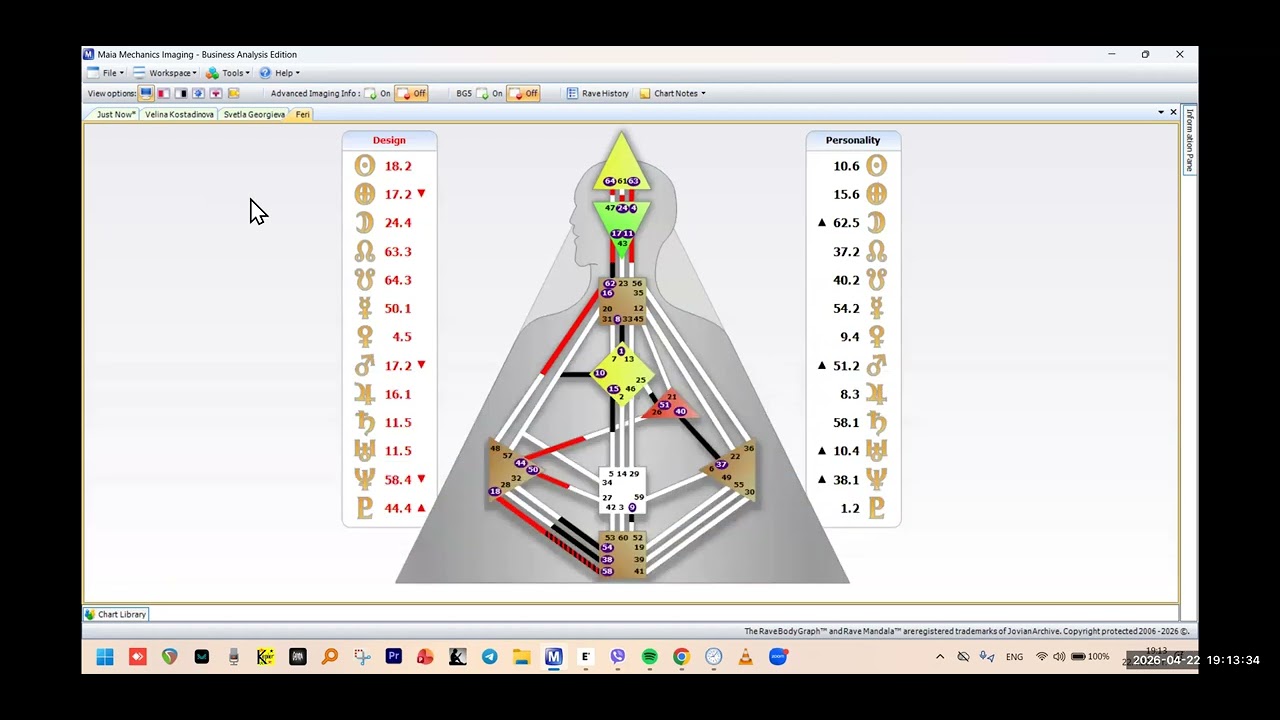The height and width of the screenshot is (720, 1280).
Task: Expand the Information Pane sidebar
Action: pos(1189,140)
